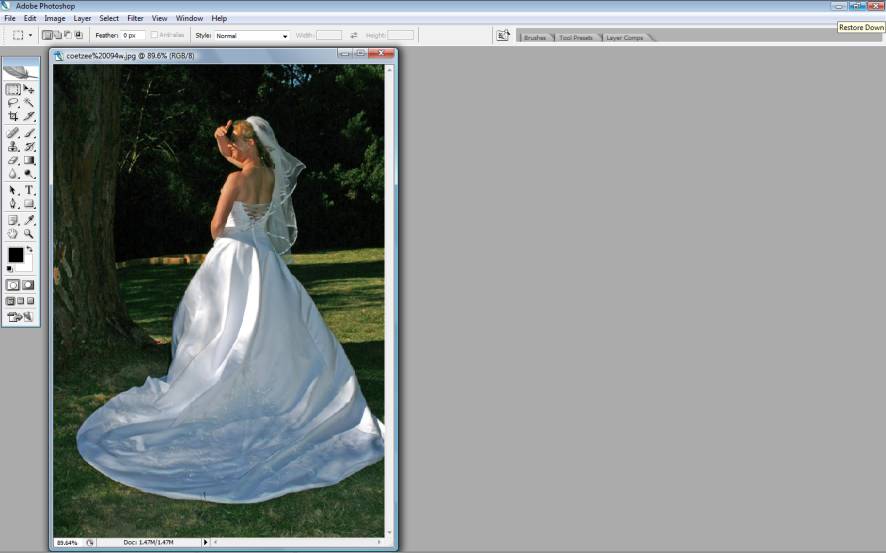Screen dimensions: 886x553
Task: Select the History Brush tool
Action: (x=29, y=146)
